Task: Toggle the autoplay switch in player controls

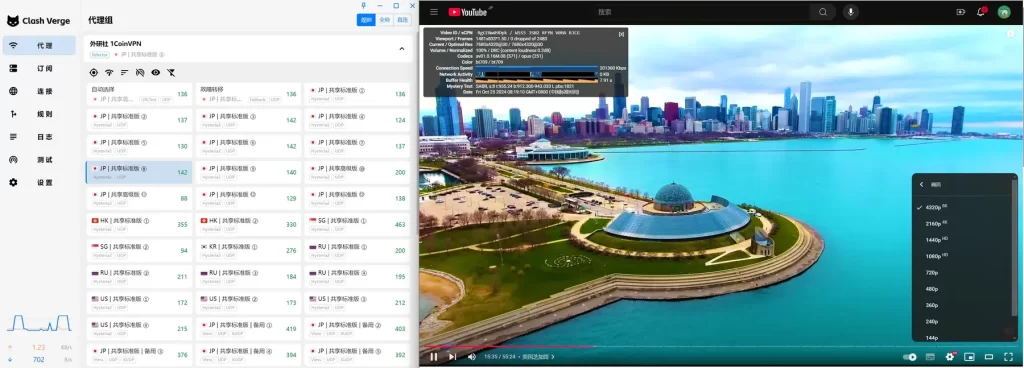Action: 910,357
